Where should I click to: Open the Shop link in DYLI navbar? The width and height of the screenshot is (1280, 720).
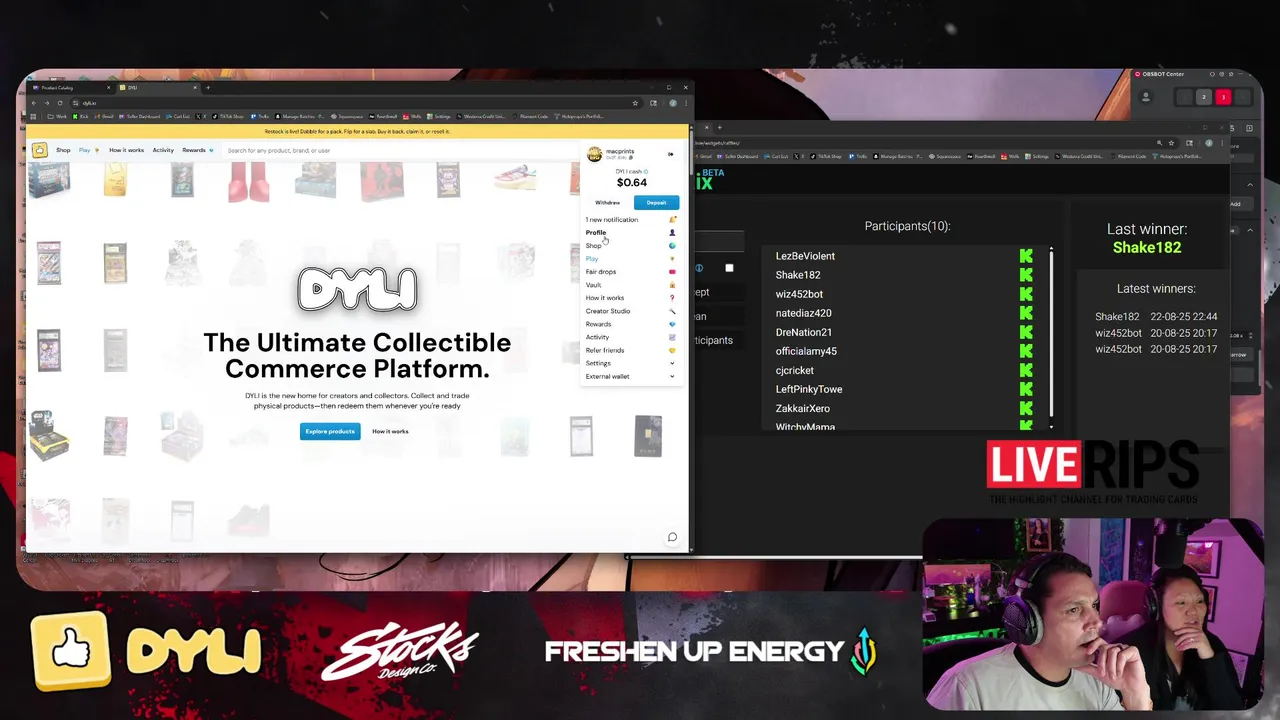63,150
